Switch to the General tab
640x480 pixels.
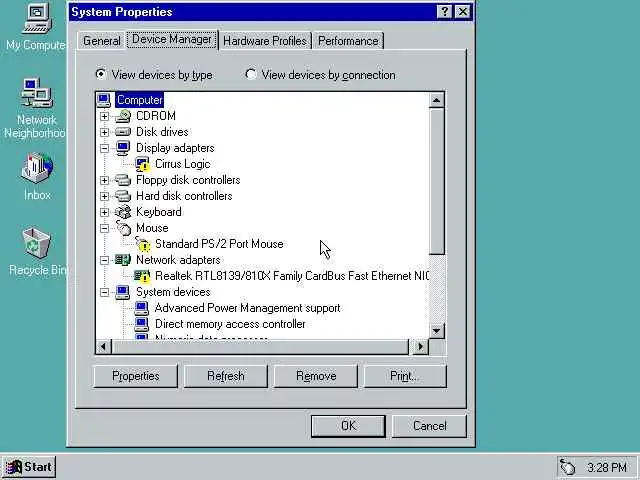pos(102,41)
